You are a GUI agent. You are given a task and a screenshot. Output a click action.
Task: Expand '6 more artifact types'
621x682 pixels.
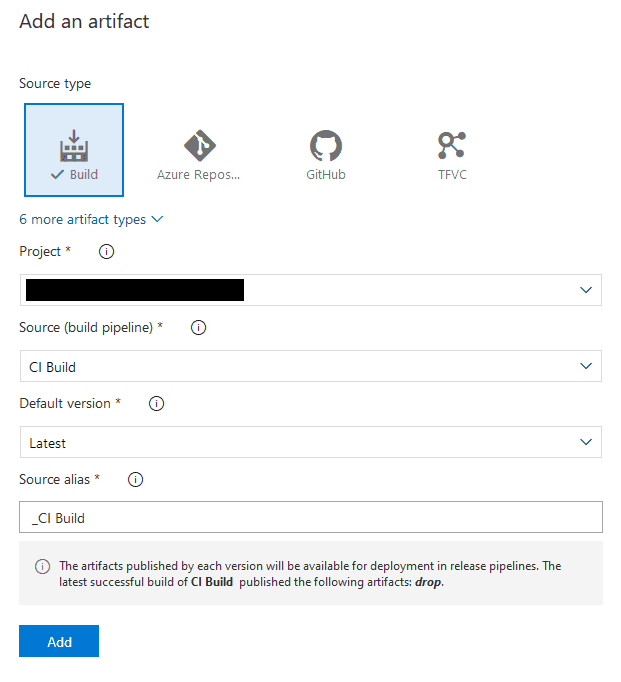[x=91, y=219]
